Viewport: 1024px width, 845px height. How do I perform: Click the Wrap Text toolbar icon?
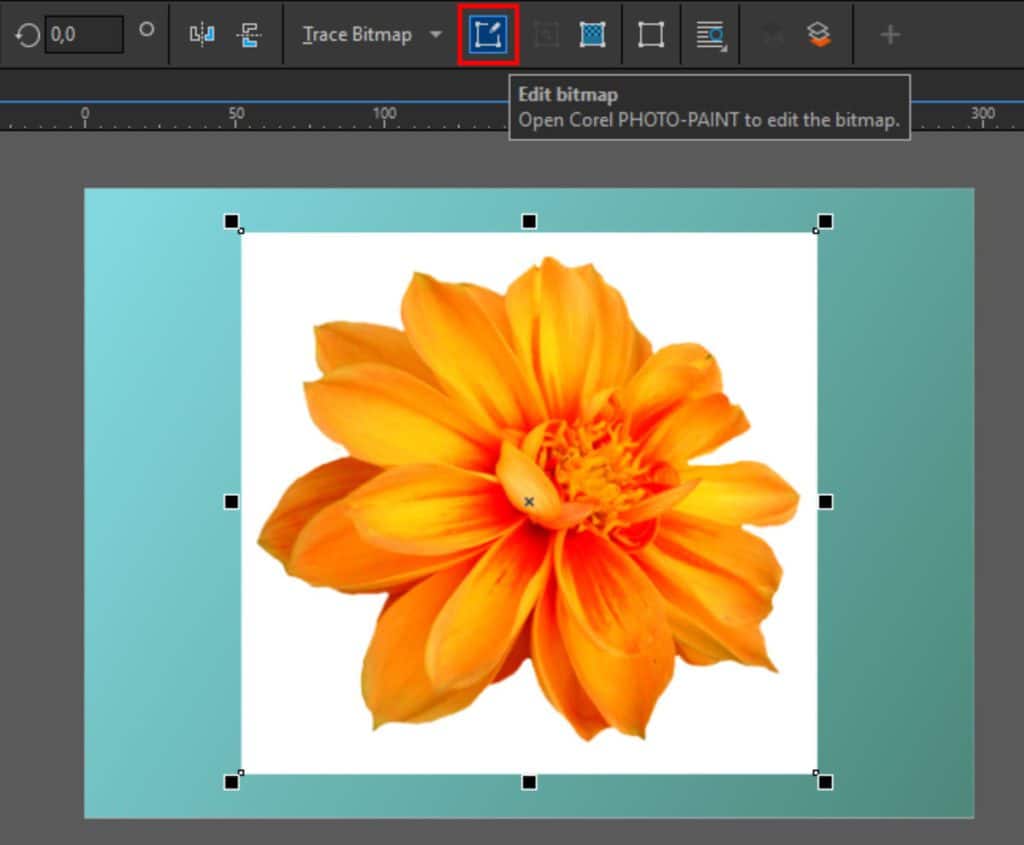pyautogui.click(x=710, y=35)
